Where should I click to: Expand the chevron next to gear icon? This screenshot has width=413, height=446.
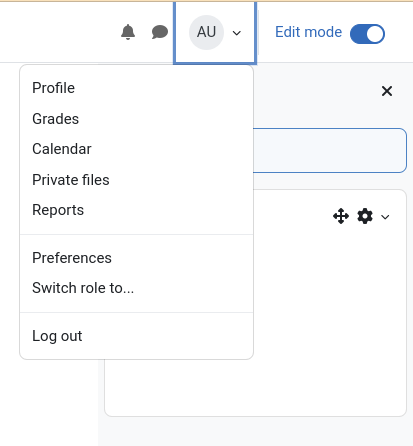pyautogui.click(x=385, y=217)
